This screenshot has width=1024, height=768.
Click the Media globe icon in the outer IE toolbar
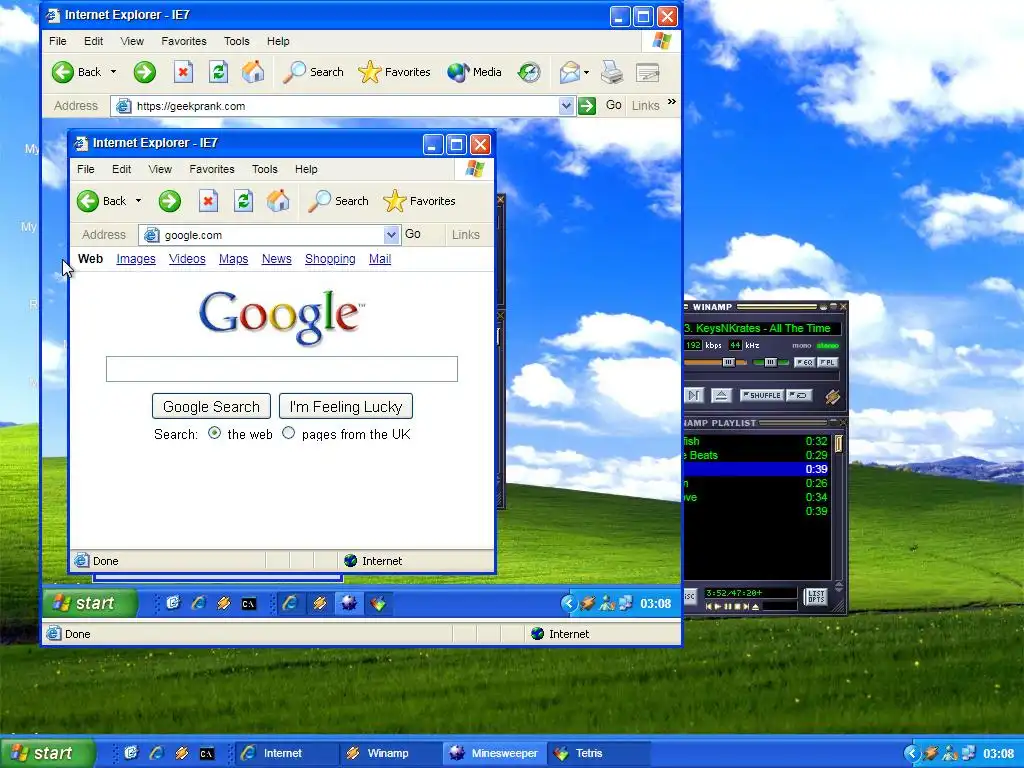[458, 72]
